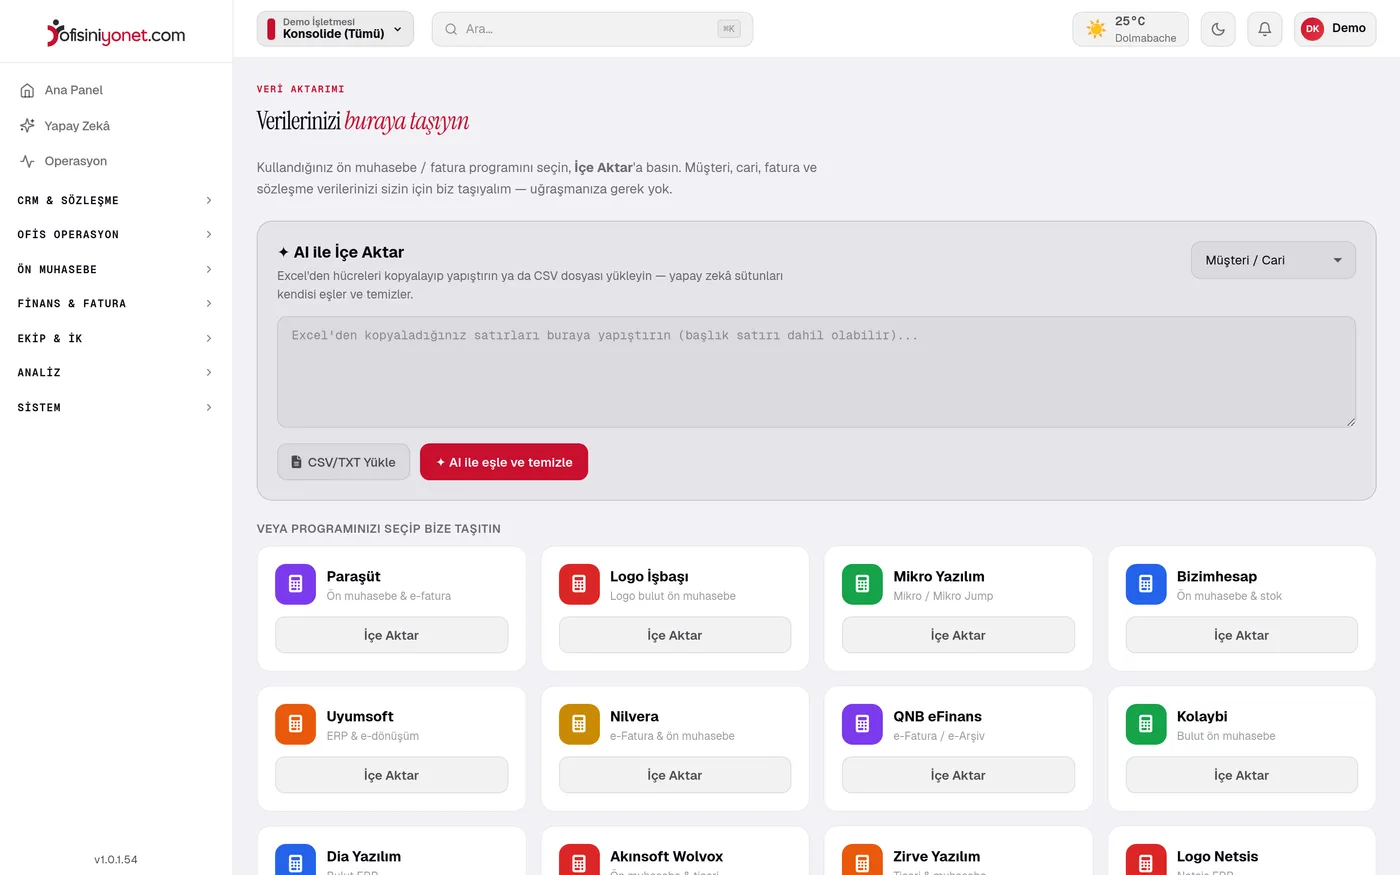Click the Nilvera yellow icon
The image size is (1400, 875).
pyautogui.click(x=579, y=724)
